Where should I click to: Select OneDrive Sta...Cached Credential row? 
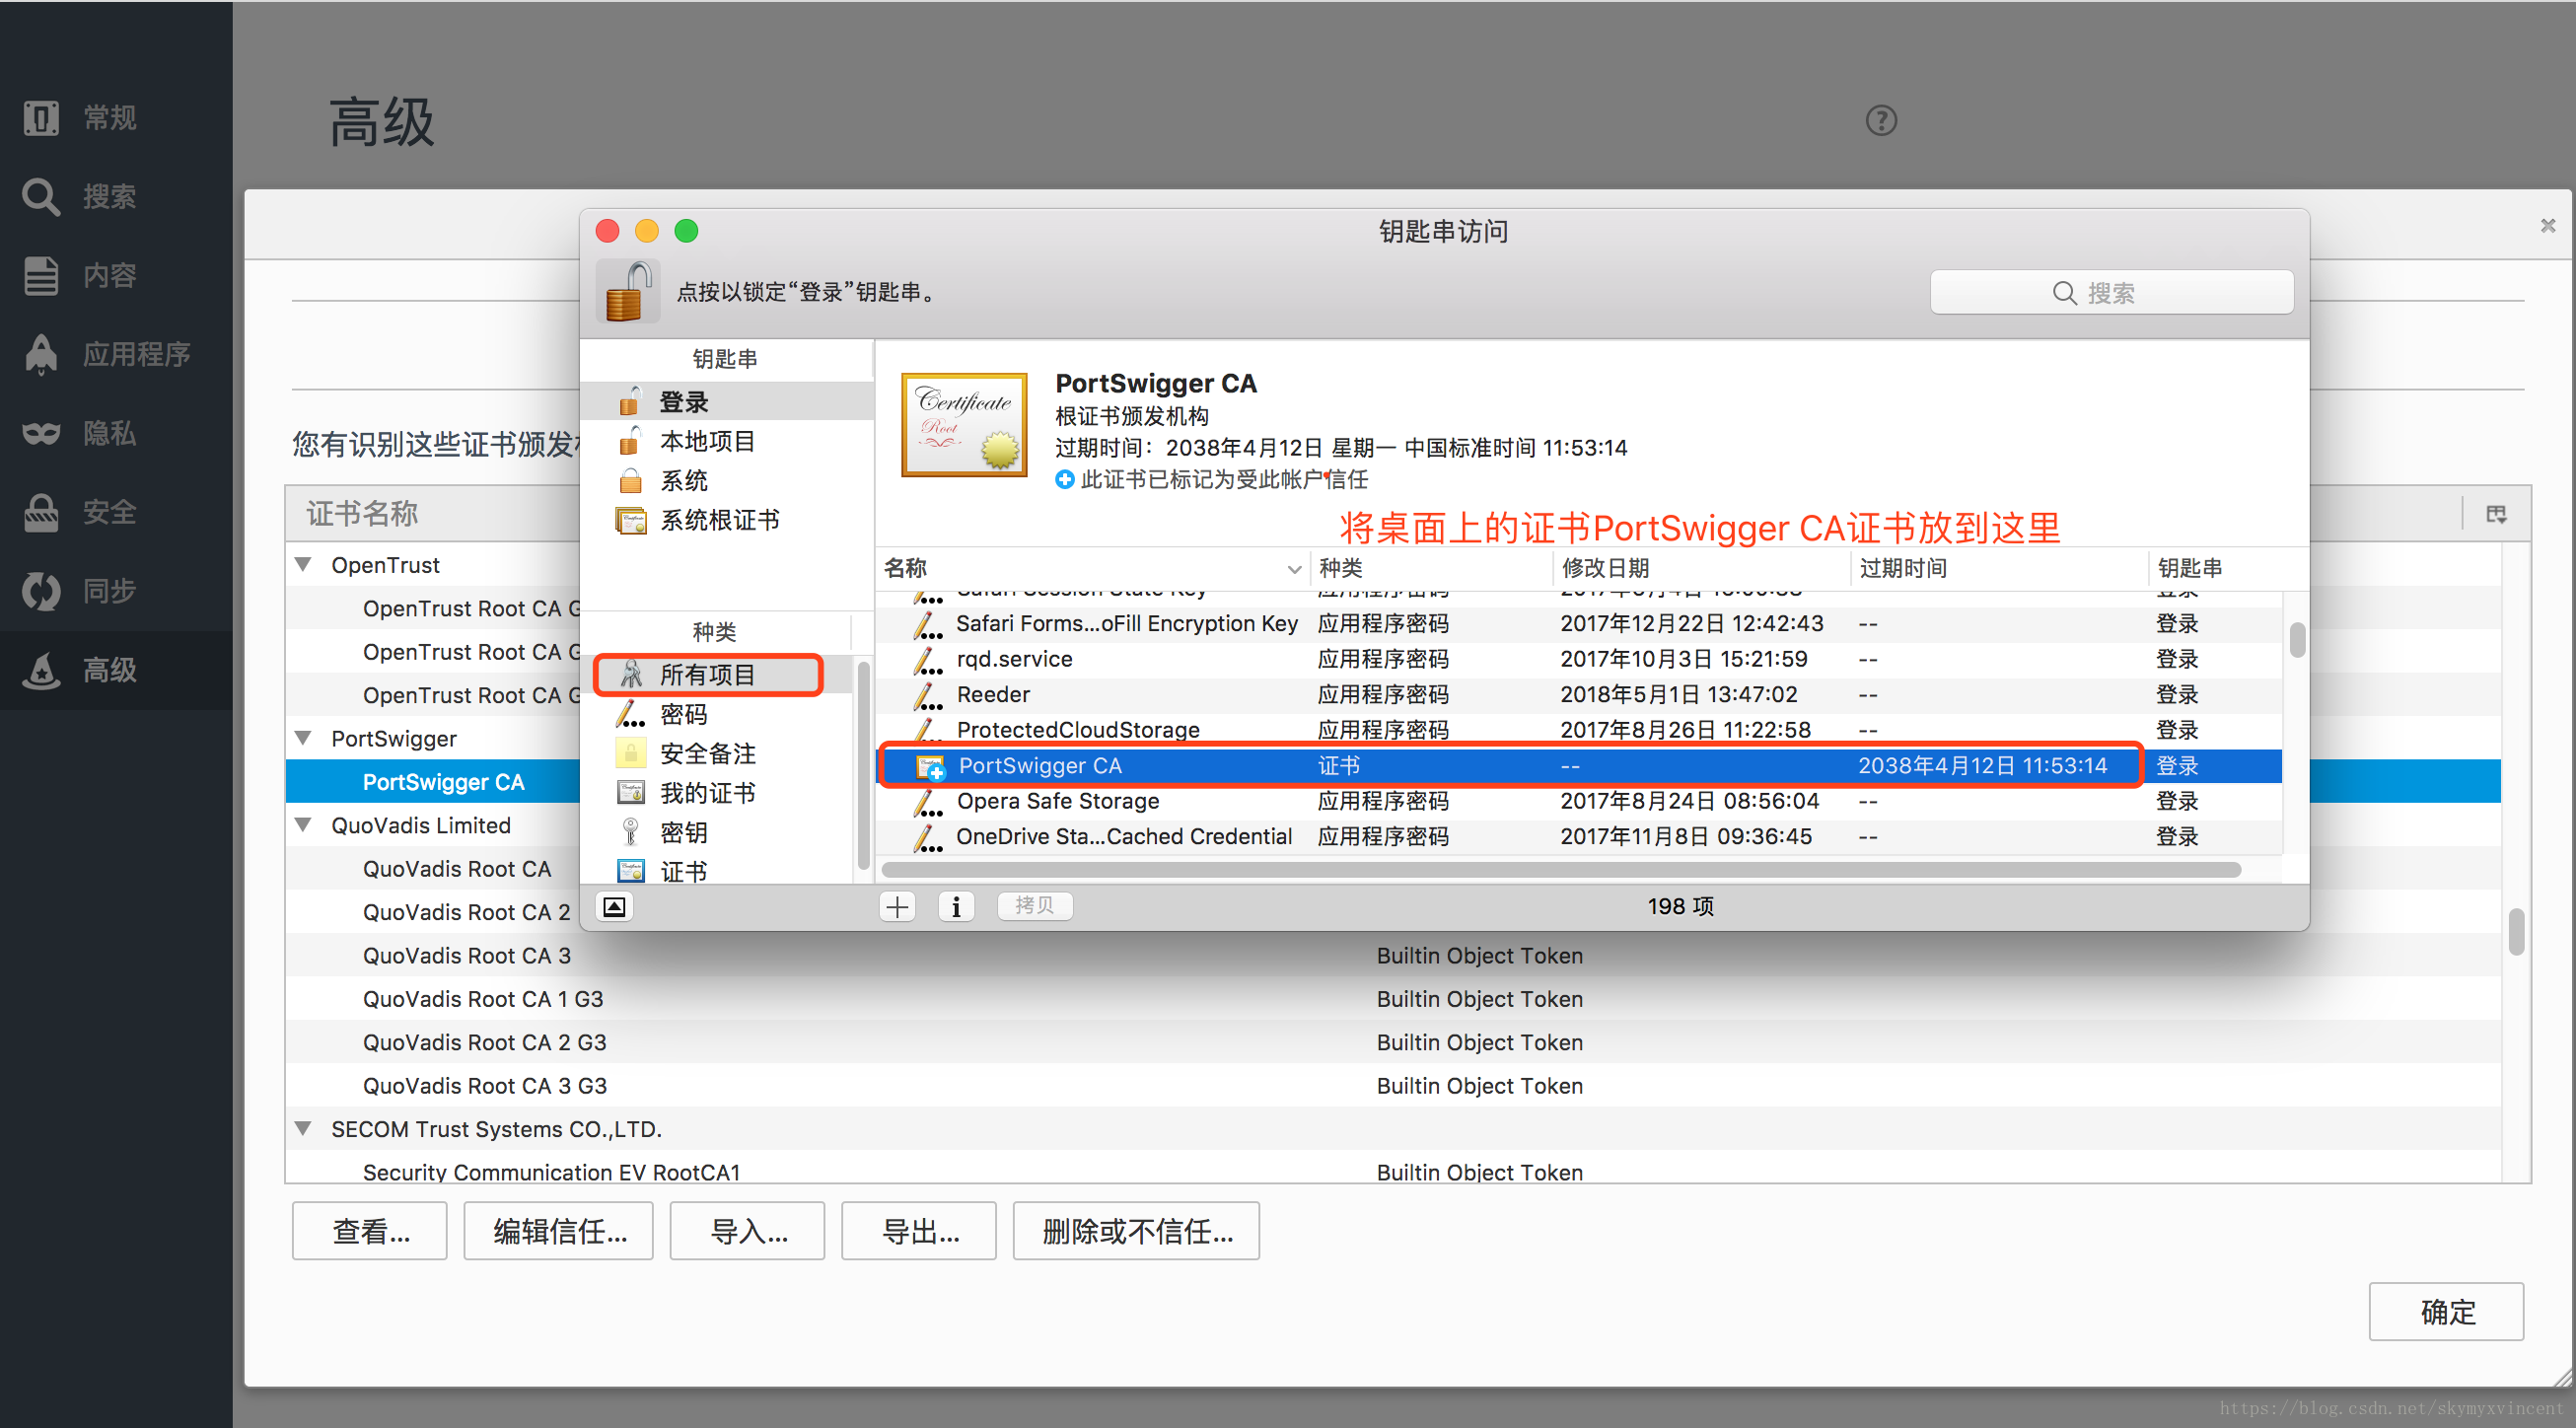tap(1580, 837)
